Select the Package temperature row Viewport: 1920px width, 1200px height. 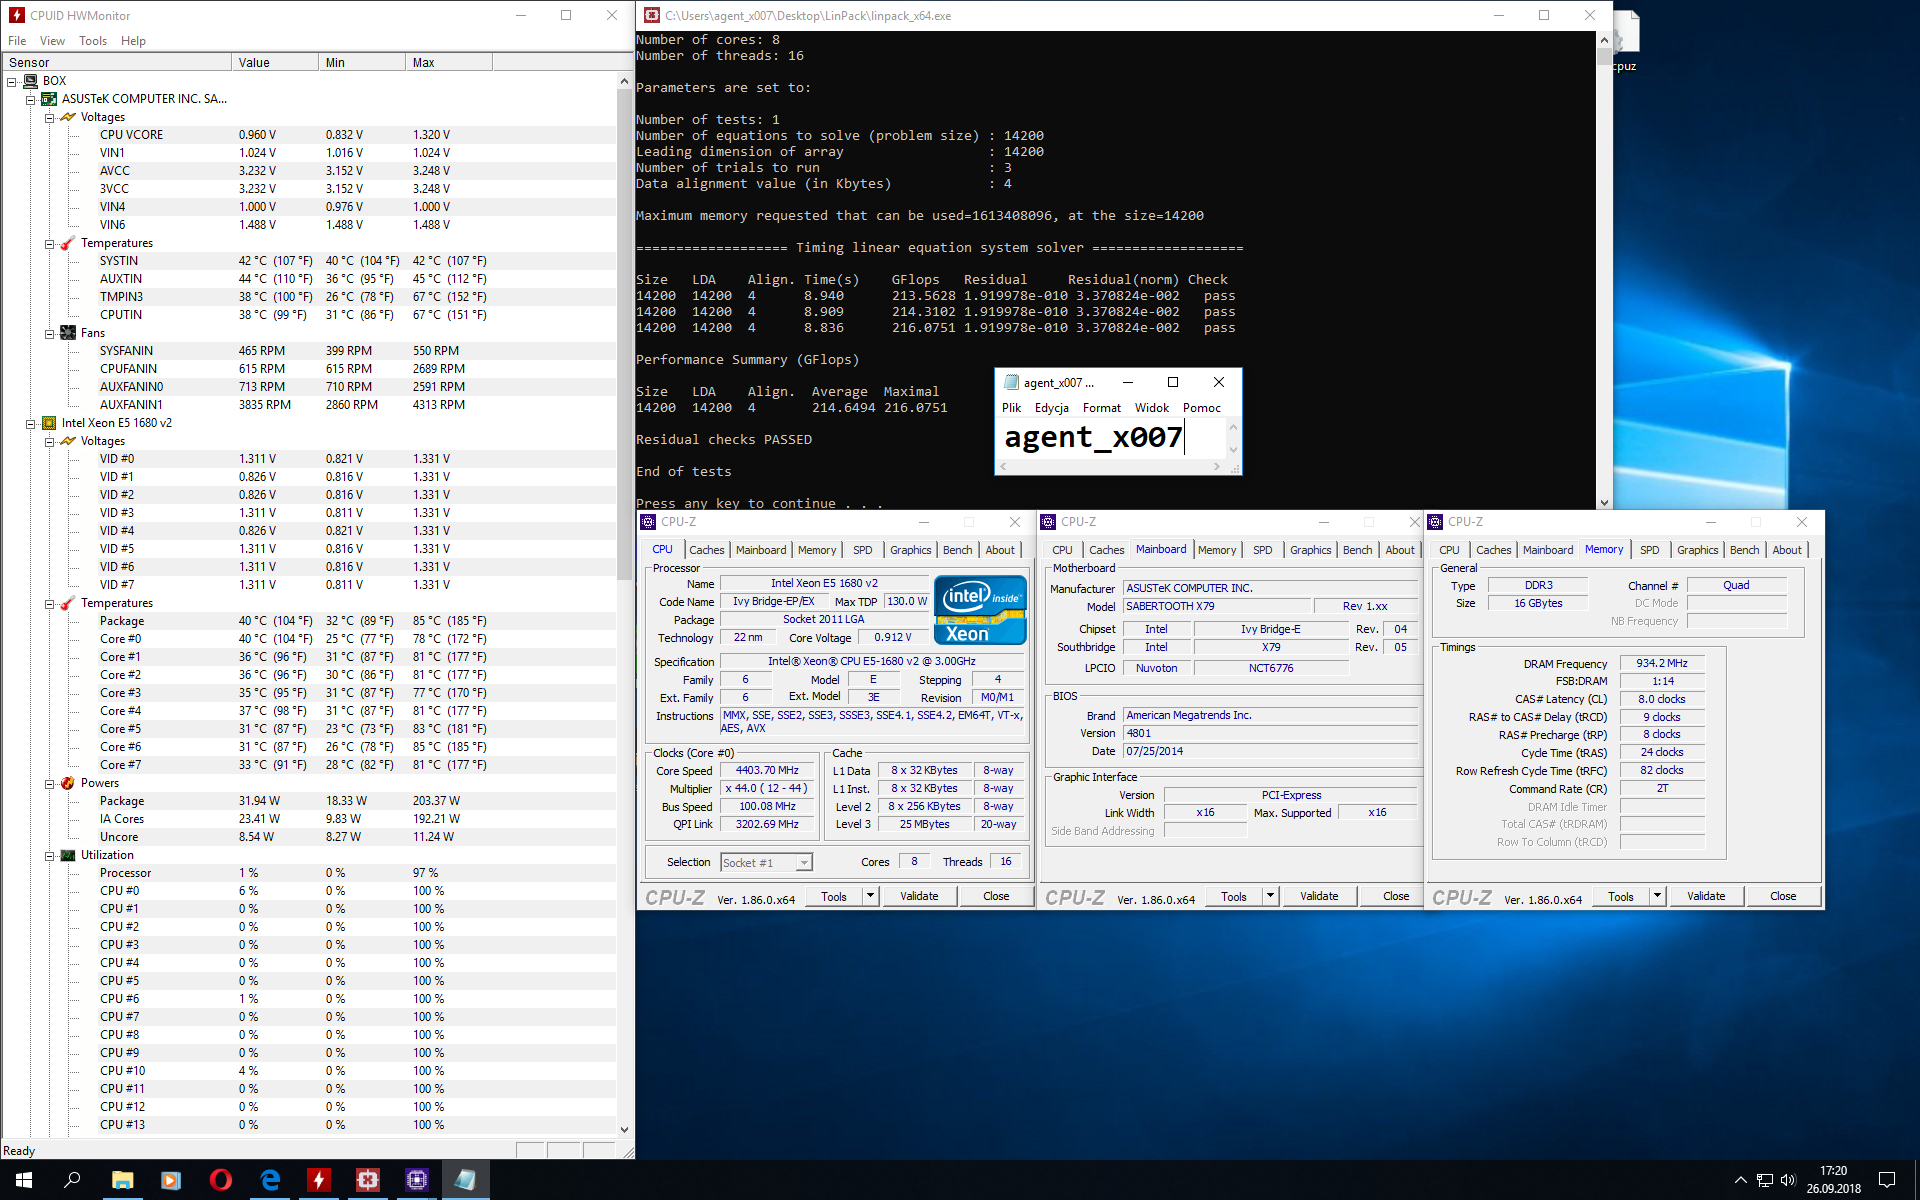click(310, 621)
